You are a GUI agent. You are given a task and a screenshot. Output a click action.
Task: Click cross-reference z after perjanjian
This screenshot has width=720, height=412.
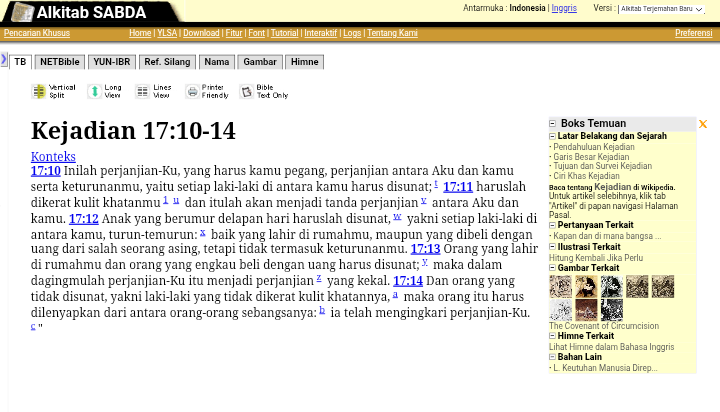click(319, 278)
